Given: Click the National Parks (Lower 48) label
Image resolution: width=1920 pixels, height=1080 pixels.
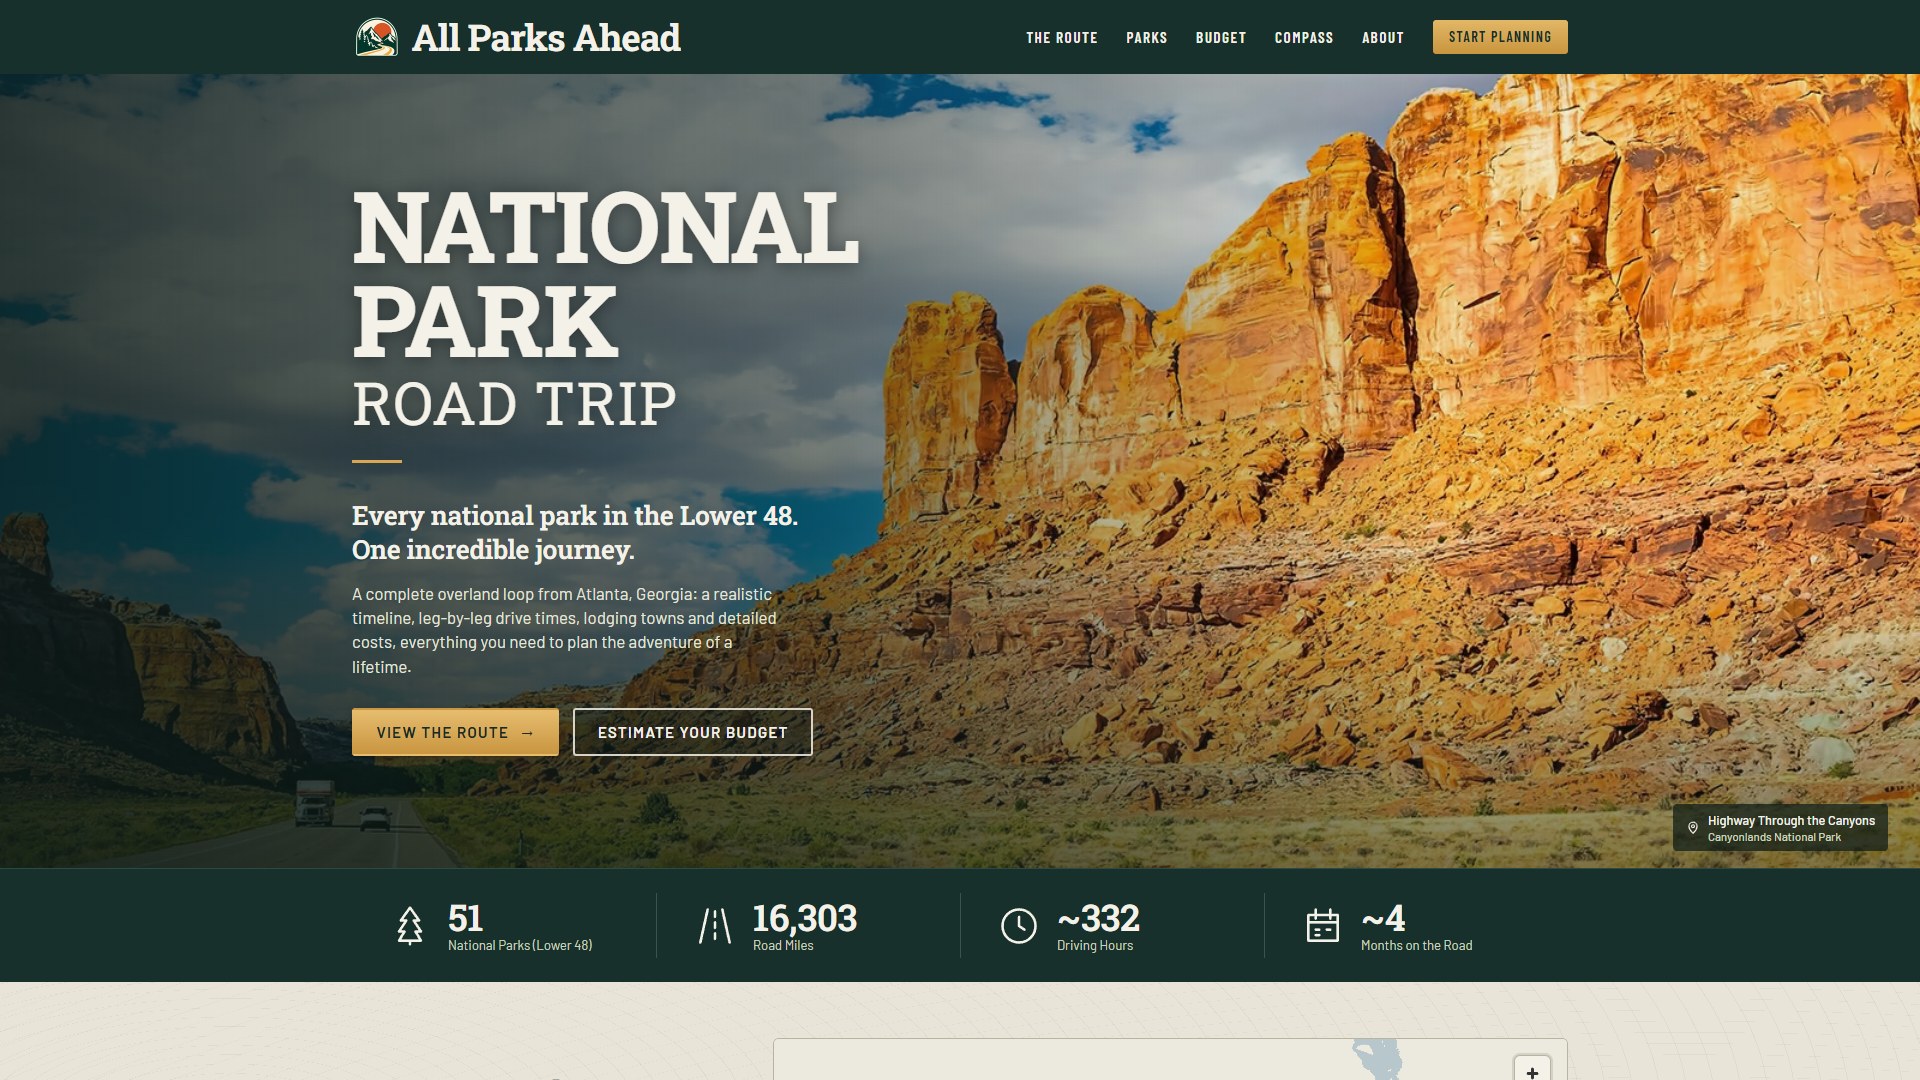Looking at the screenshot, I should click(x=519, y=945).
